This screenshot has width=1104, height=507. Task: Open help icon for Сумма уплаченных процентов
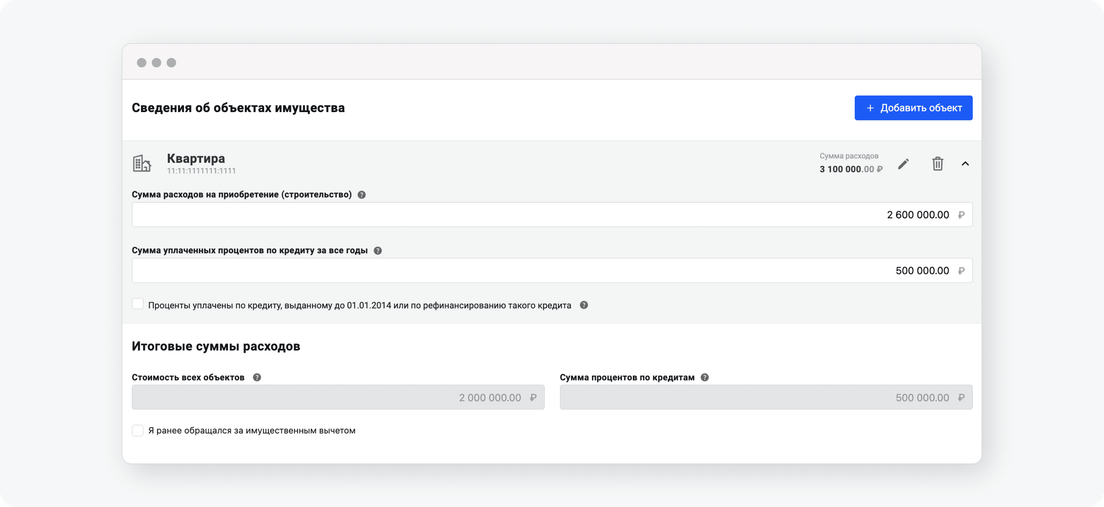coord(377,251)
